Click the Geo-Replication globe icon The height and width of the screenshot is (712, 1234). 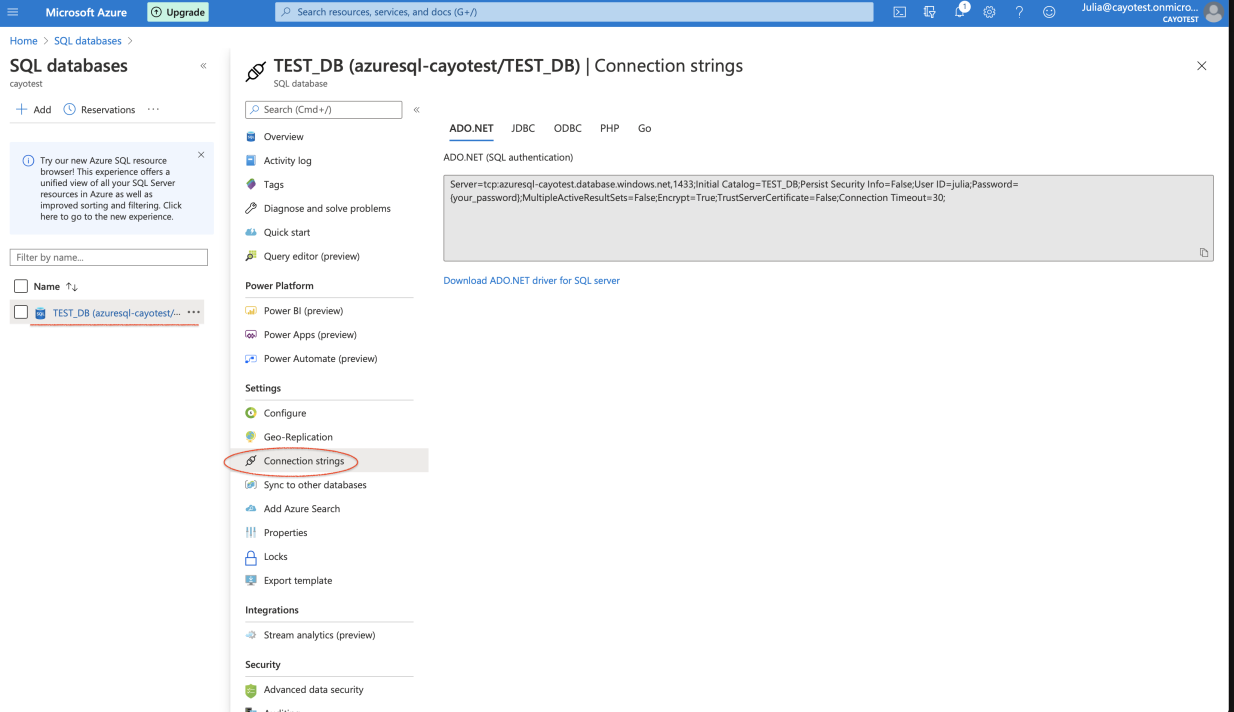[x=251, y=437]
